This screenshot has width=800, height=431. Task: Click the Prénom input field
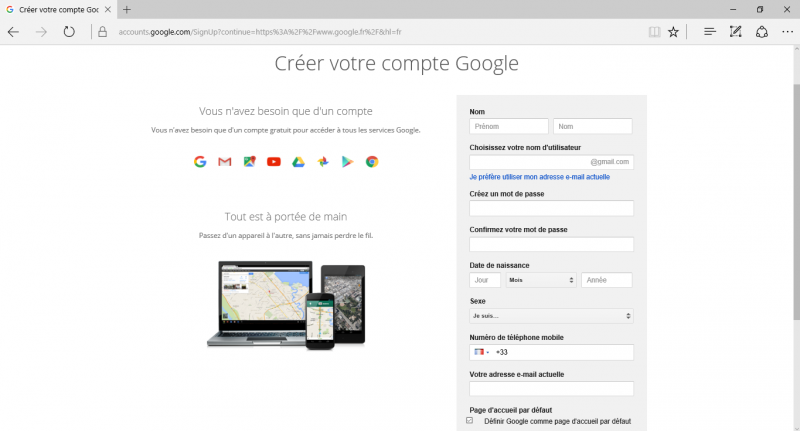[509, 127]
